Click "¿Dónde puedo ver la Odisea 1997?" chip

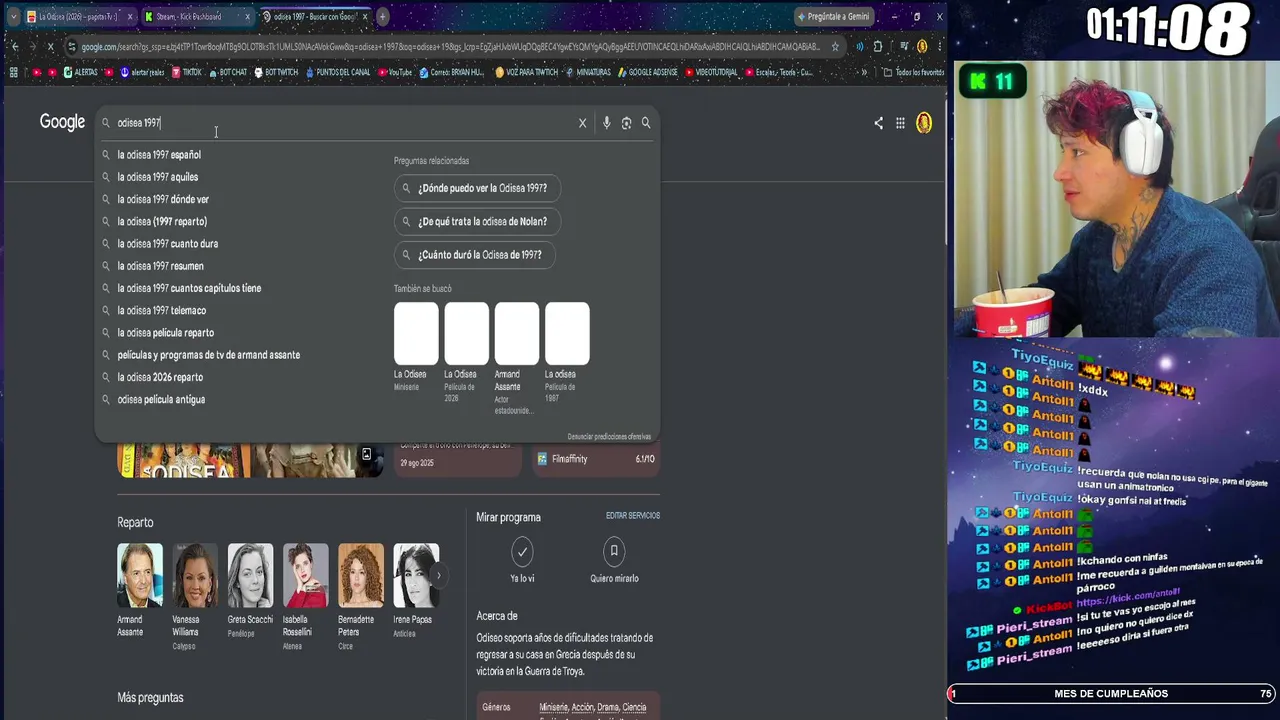477,188
